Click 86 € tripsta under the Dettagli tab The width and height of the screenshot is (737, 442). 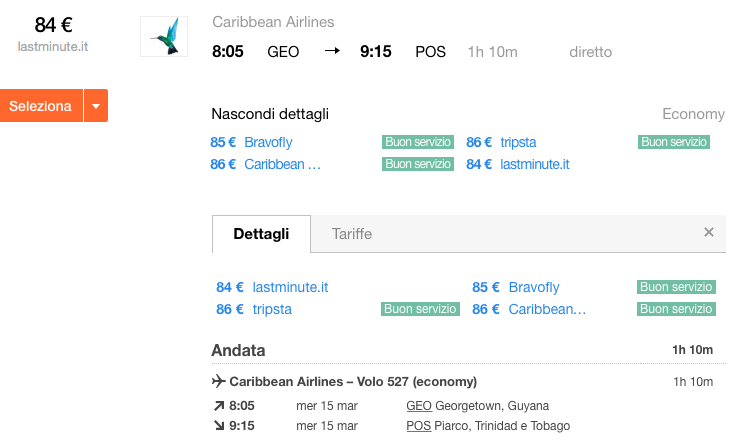point(254,309)
